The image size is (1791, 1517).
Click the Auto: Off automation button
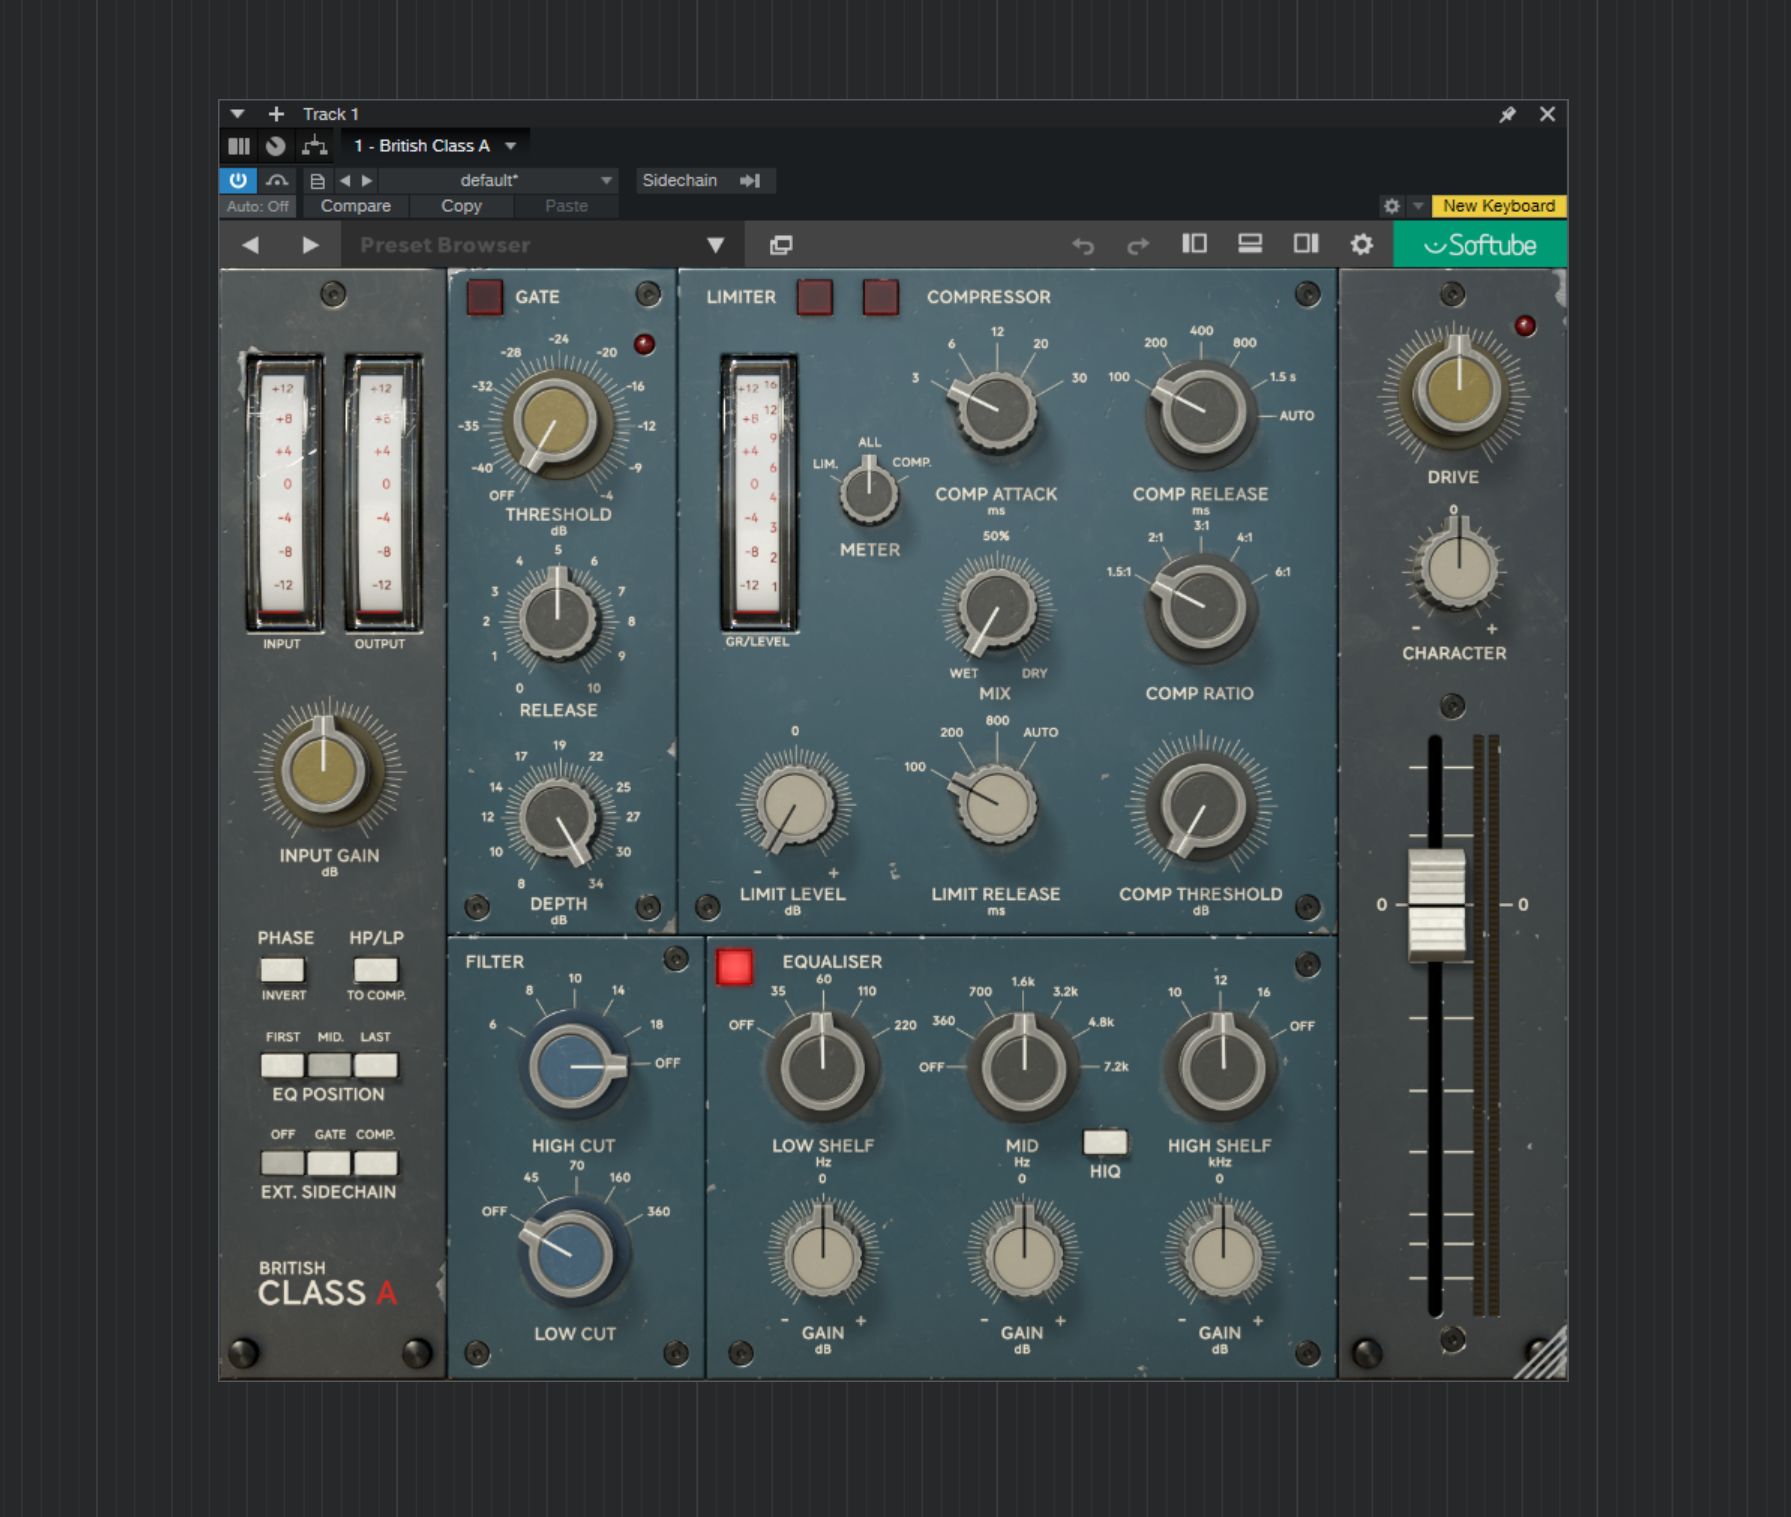point(257,206)
